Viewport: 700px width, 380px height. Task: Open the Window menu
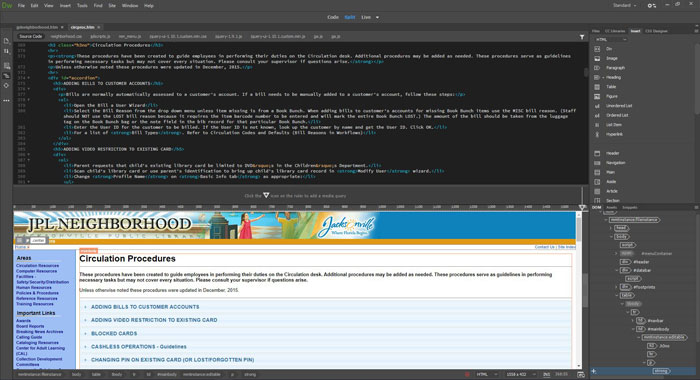click(130, 6)
